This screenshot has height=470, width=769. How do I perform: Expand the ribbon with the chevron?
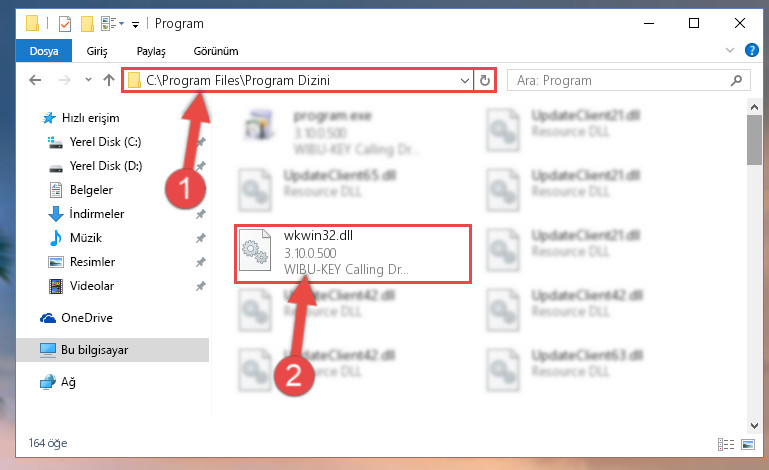point(730,50)
